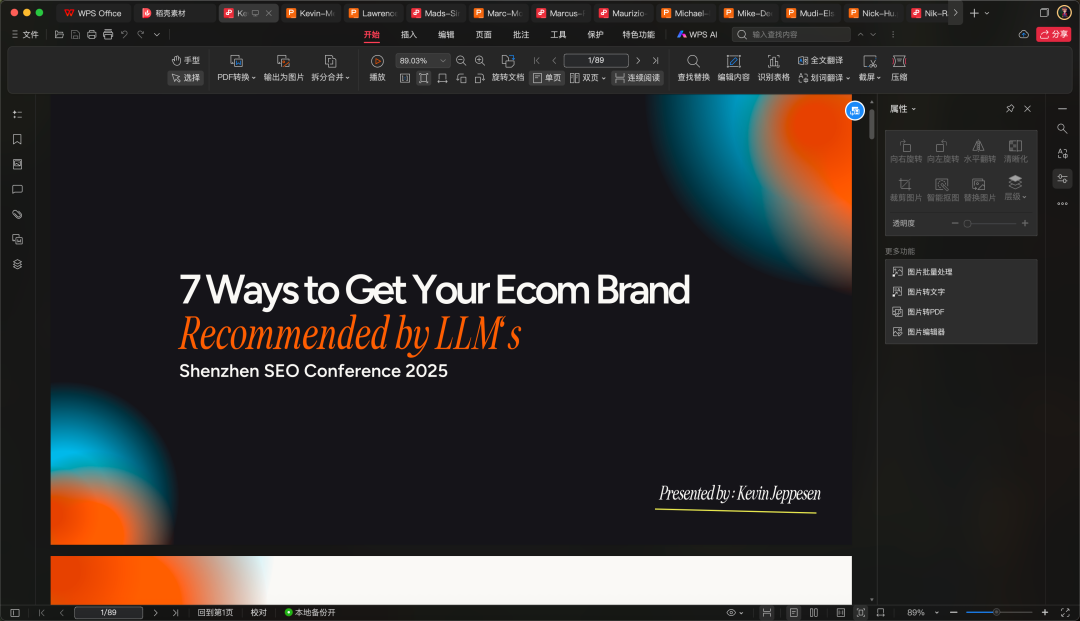Pin the Properties (属性) panel

coord(1010,109)
